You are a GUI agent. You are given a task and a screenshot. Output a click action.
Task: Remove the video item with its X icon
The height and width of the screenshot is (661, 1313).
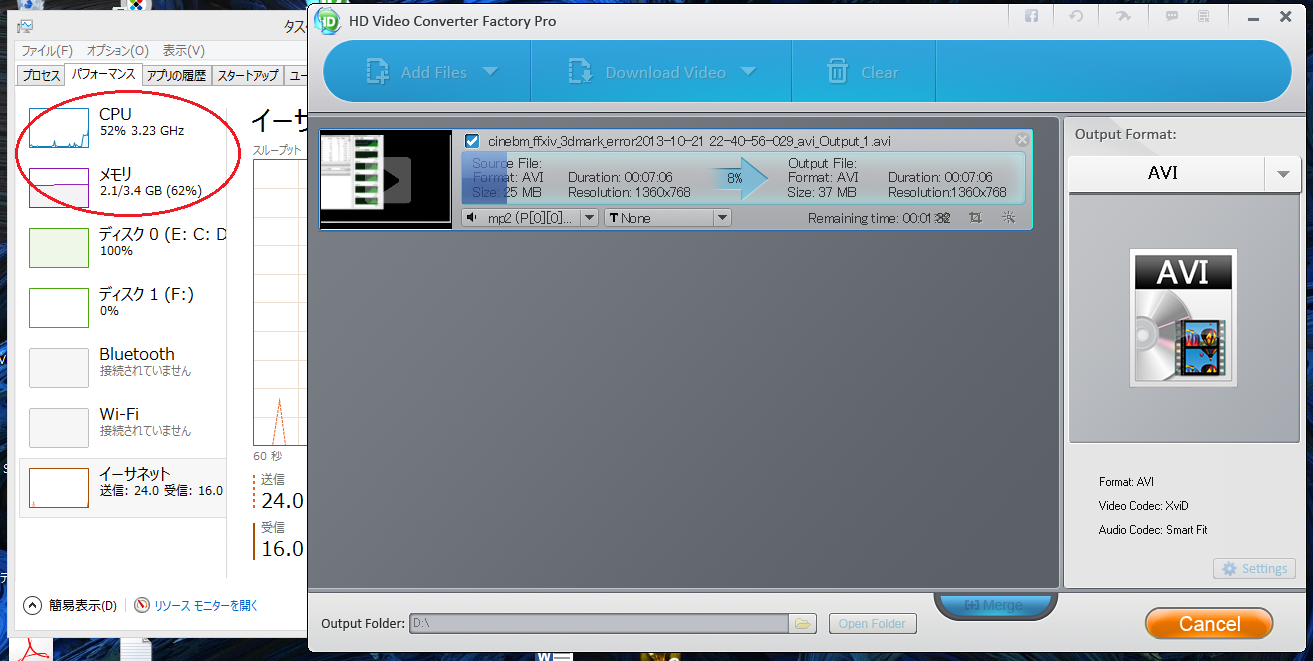point(1022,141)
